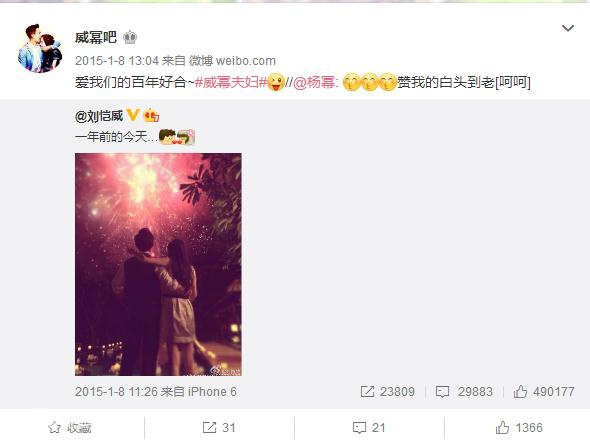This screenshot has width=590, height=444.
Task: Click the 微博 weibo.com source link
Action: (x=232, y=61)
